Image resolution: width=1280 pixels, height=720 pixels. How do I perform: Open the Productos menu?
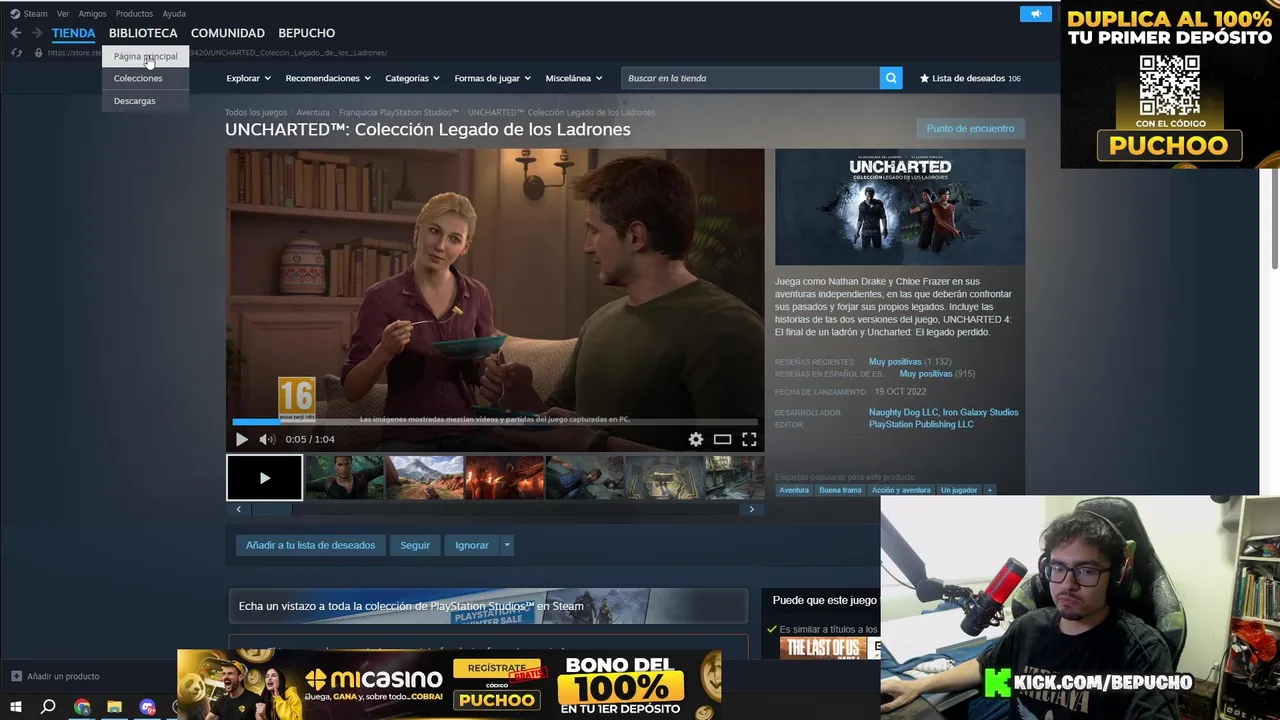134,14
